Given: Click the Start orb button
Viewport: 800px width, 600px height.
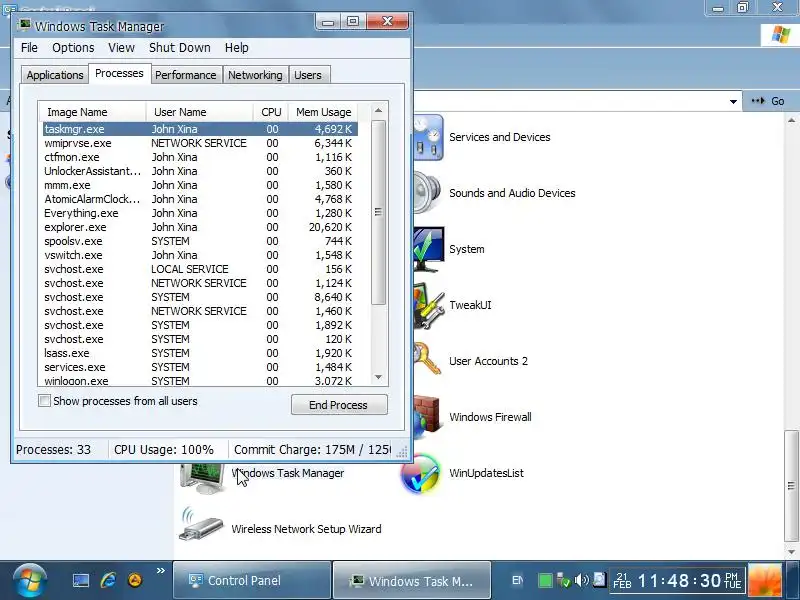Looking at the screenshot, I should pos(30,581).
